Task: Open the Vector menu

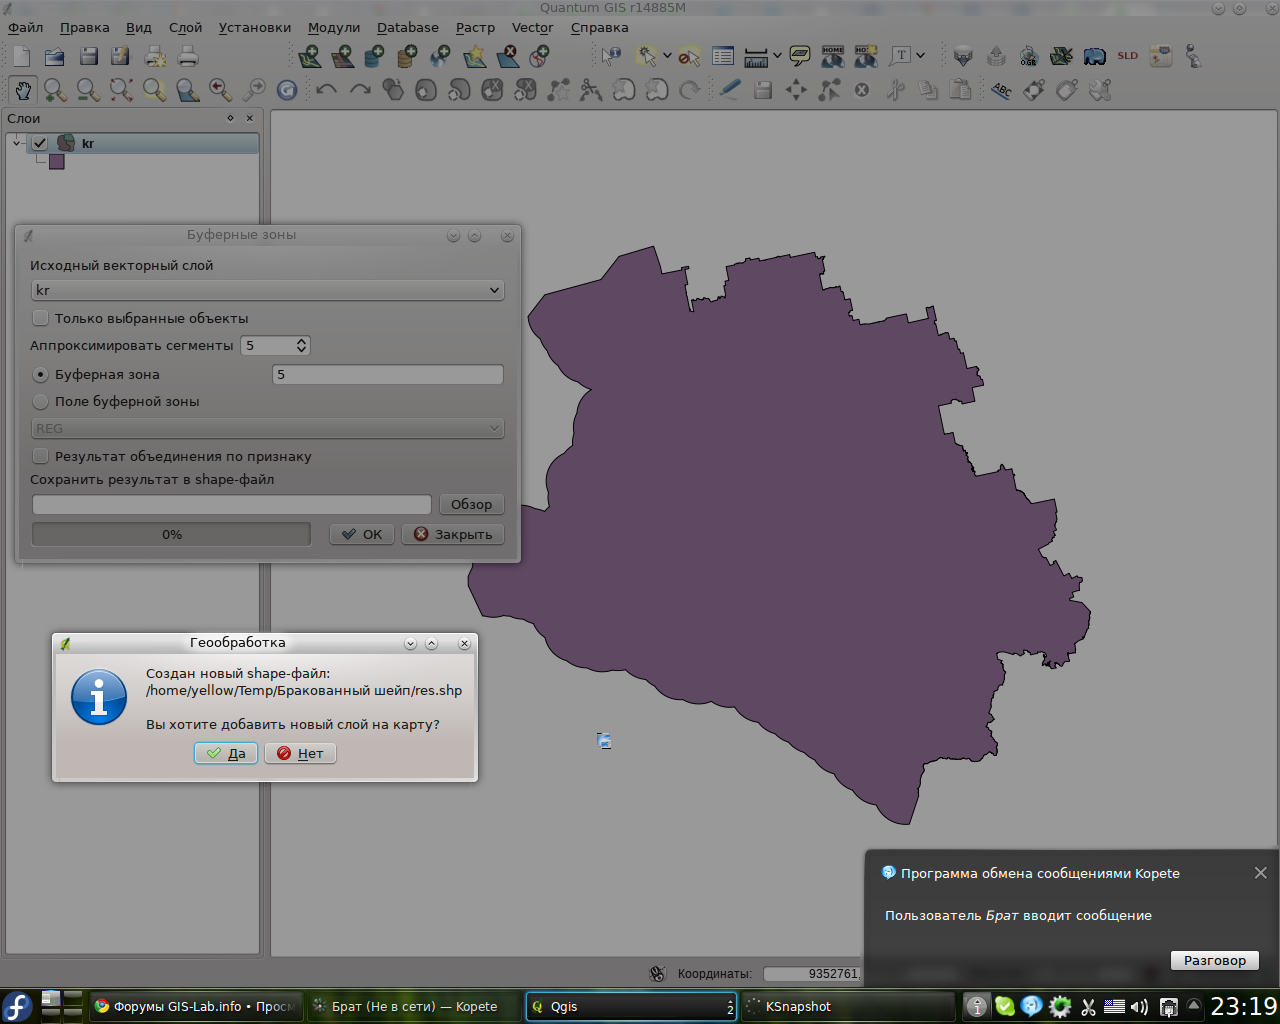Action: pos(532,28)
